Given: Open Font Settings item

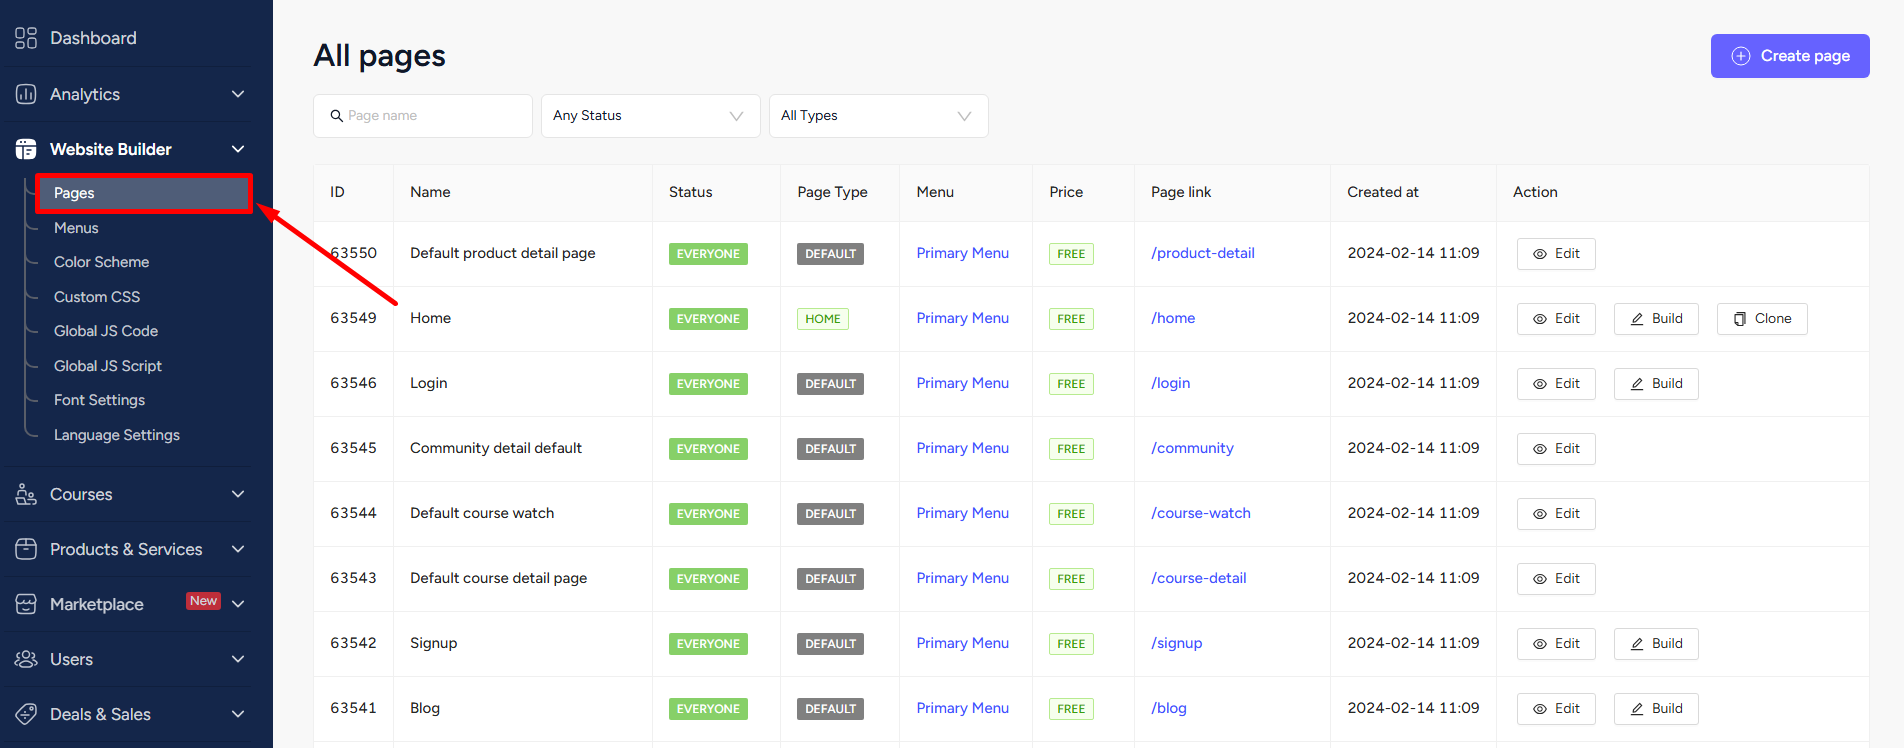Looking at the screenshot, I should pos(99,400).
